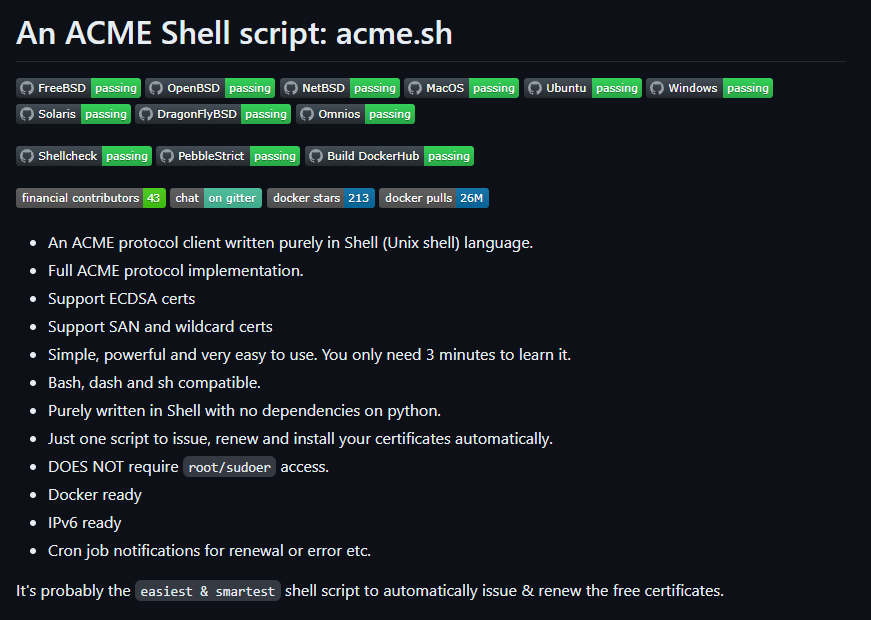Click the PebbleStrict passing badge
The image size is (871, 620).
click(228, 156)
